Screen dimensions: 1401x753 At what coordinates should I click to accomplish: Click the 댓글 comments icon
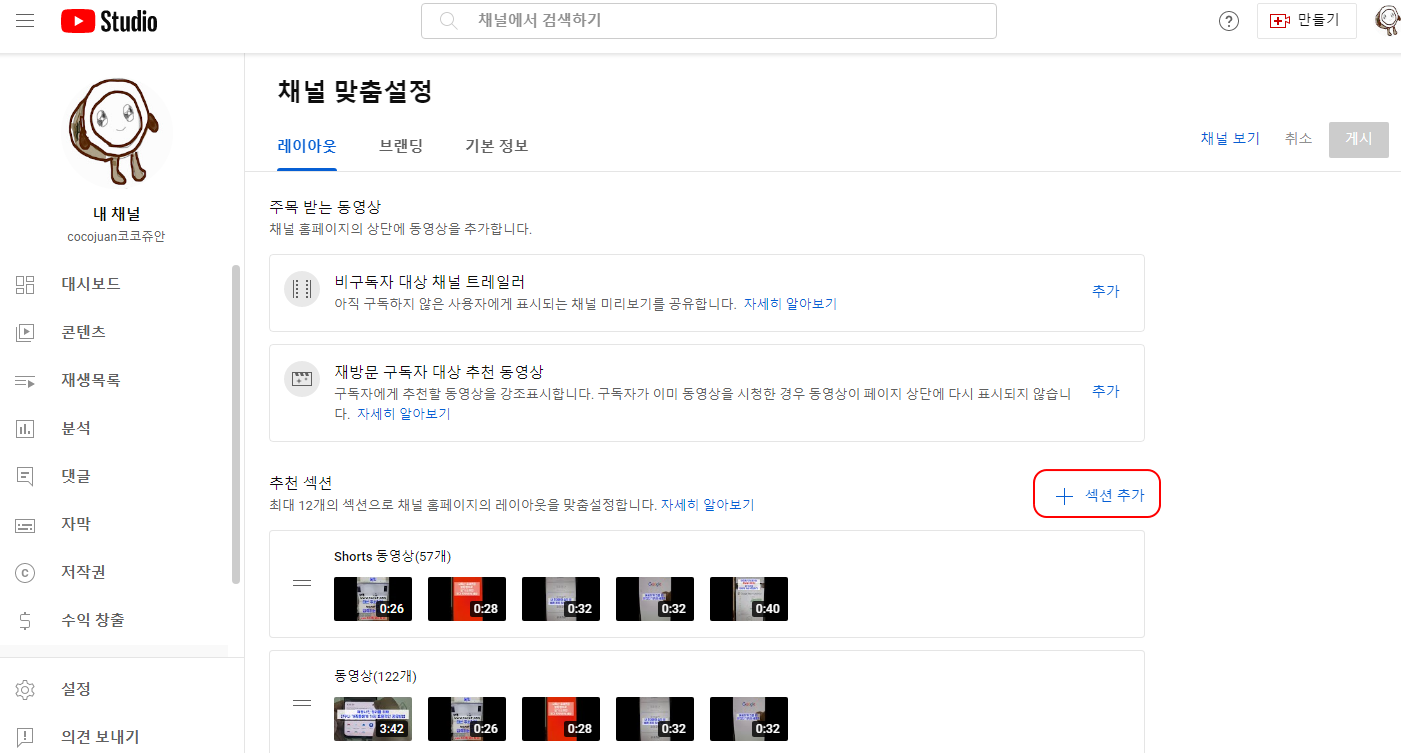(x=26, y=476)
